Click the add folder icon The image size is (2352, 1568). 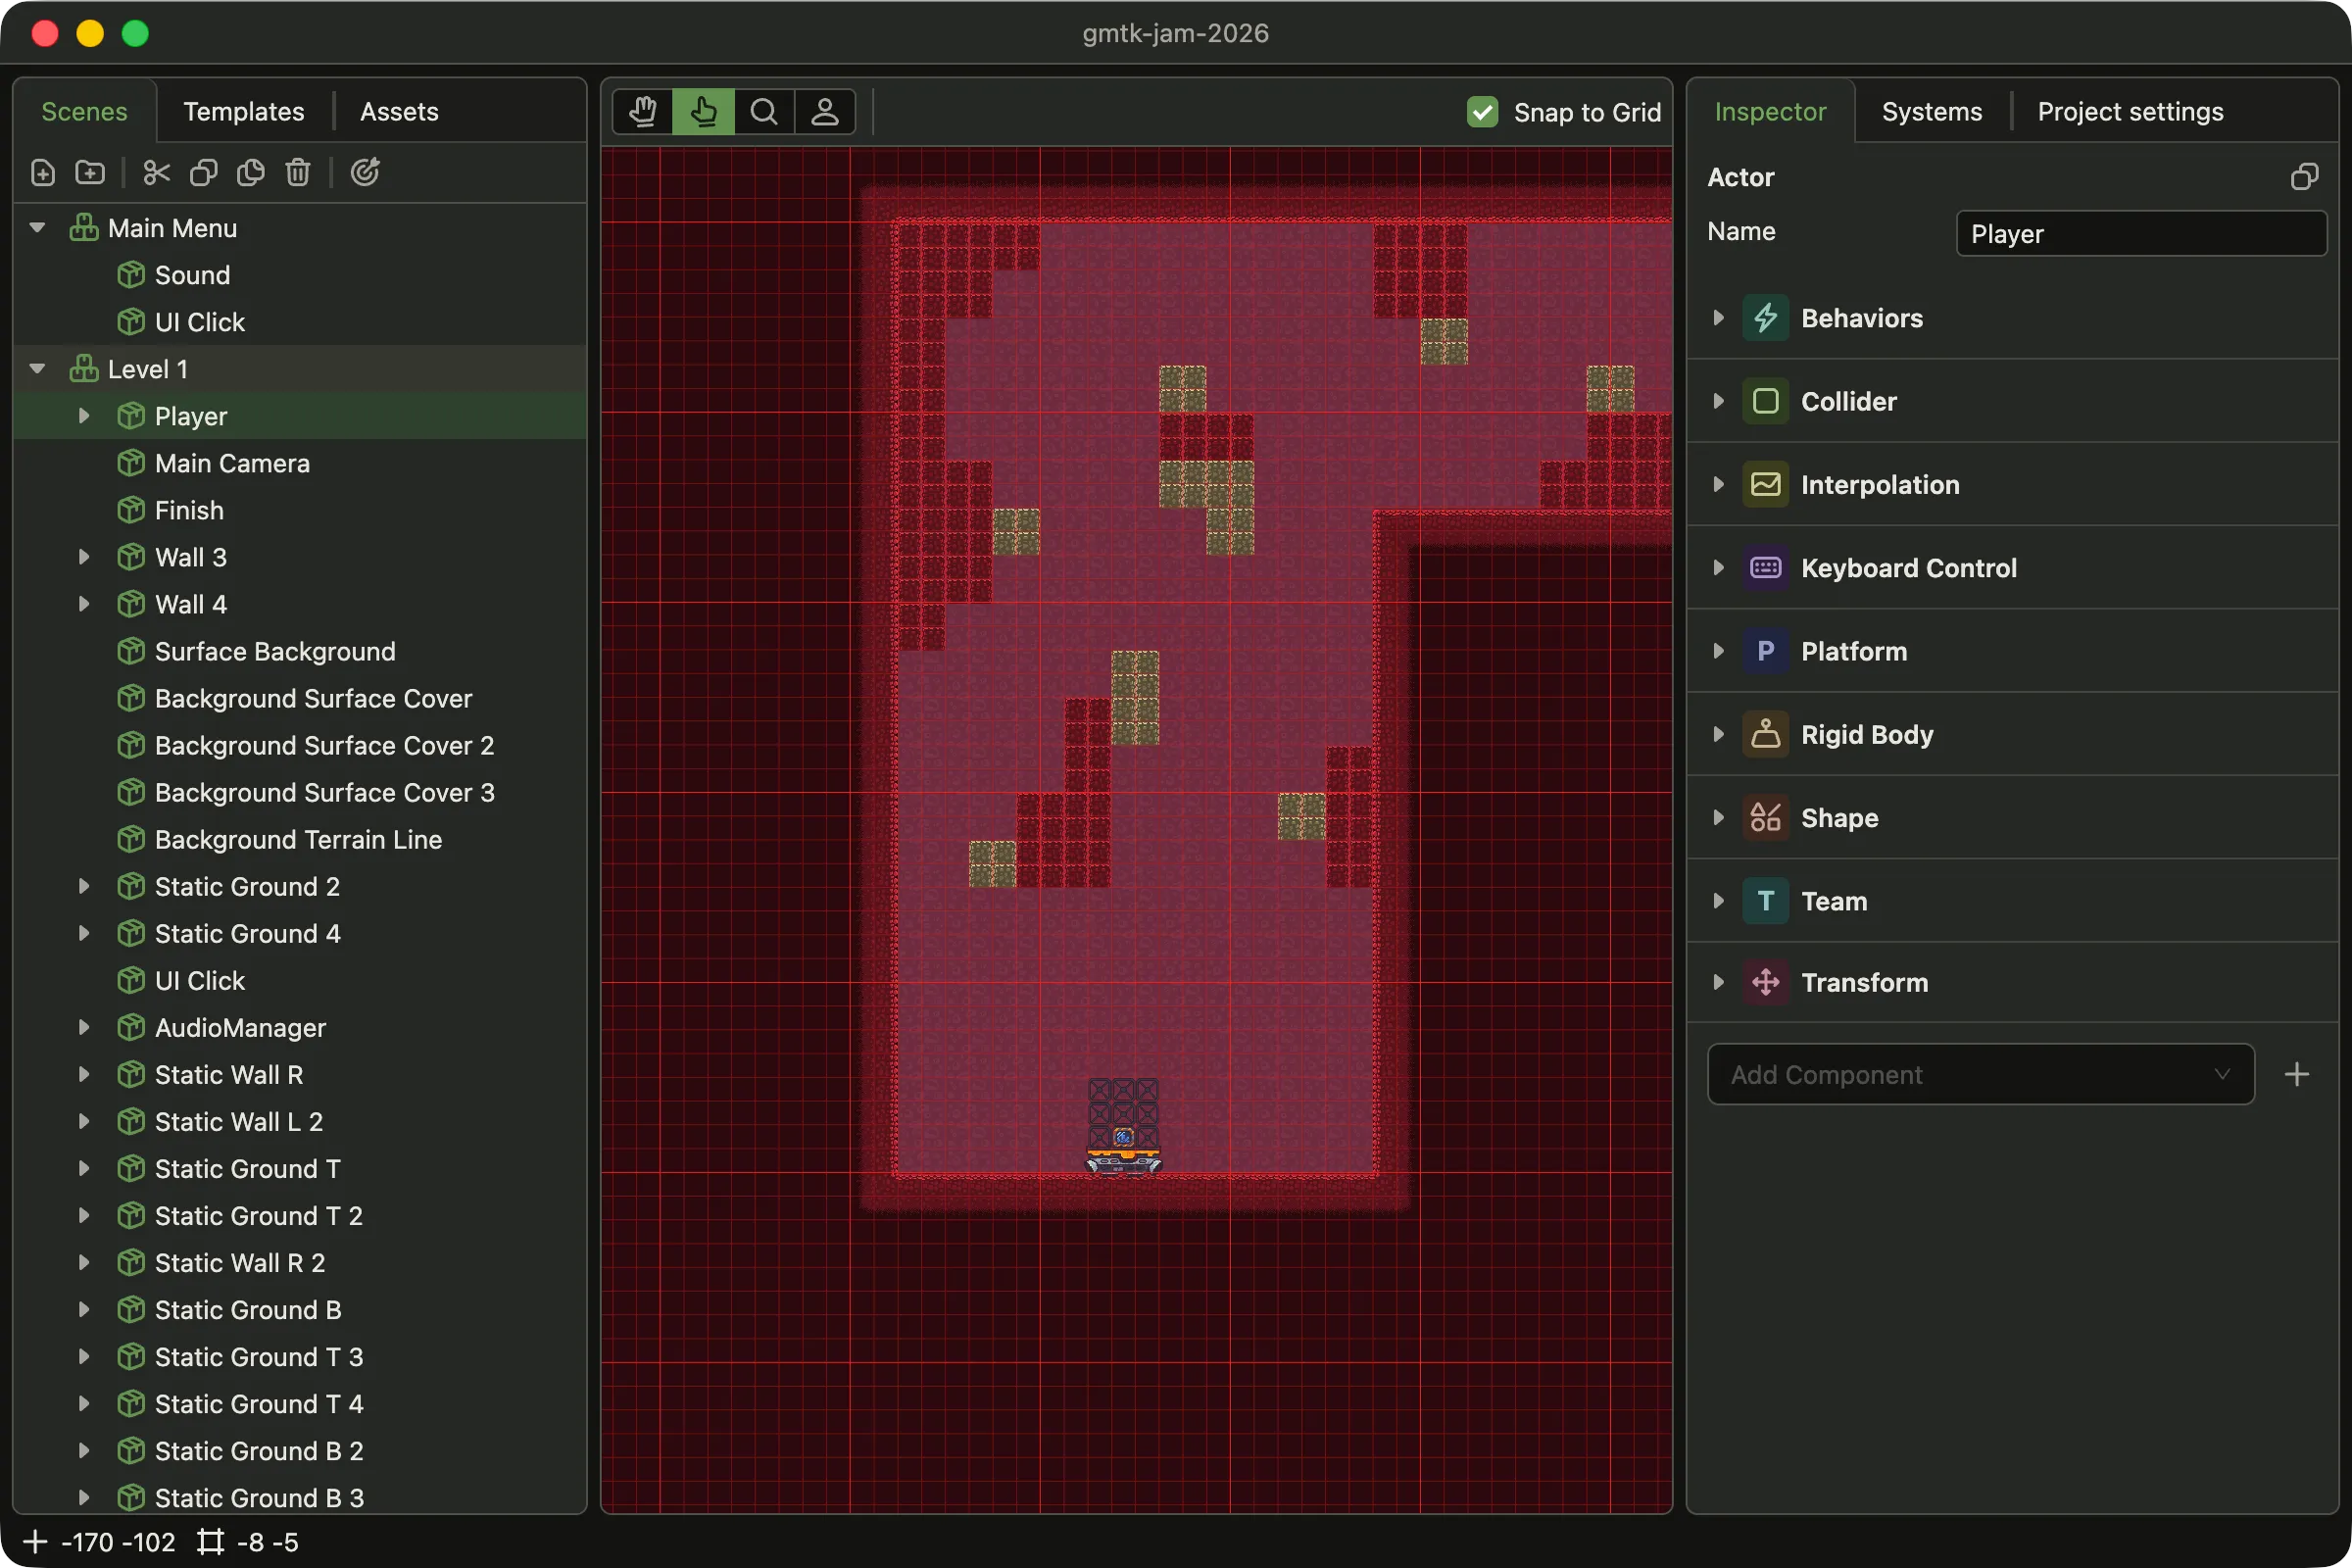pos(90,172)
